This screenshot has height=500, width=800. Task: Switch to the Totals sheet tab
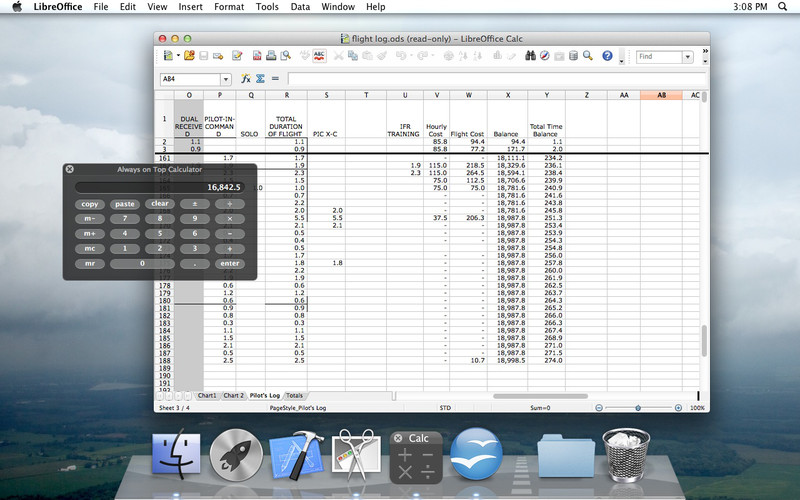(294, 395)
